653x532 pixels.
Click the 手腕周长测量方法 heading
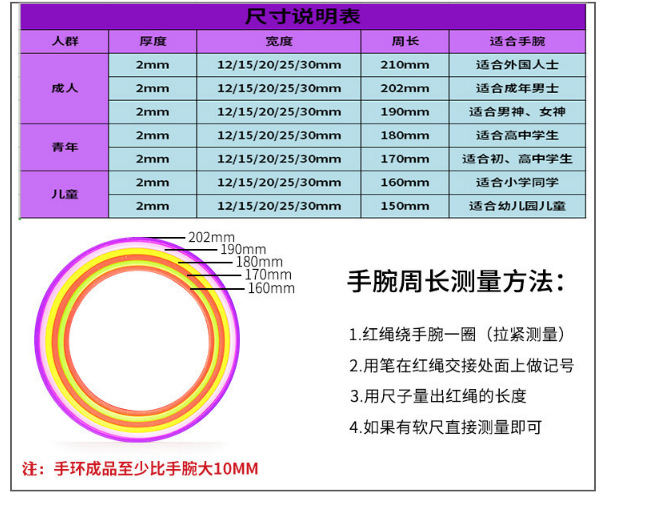coord(455,282)
